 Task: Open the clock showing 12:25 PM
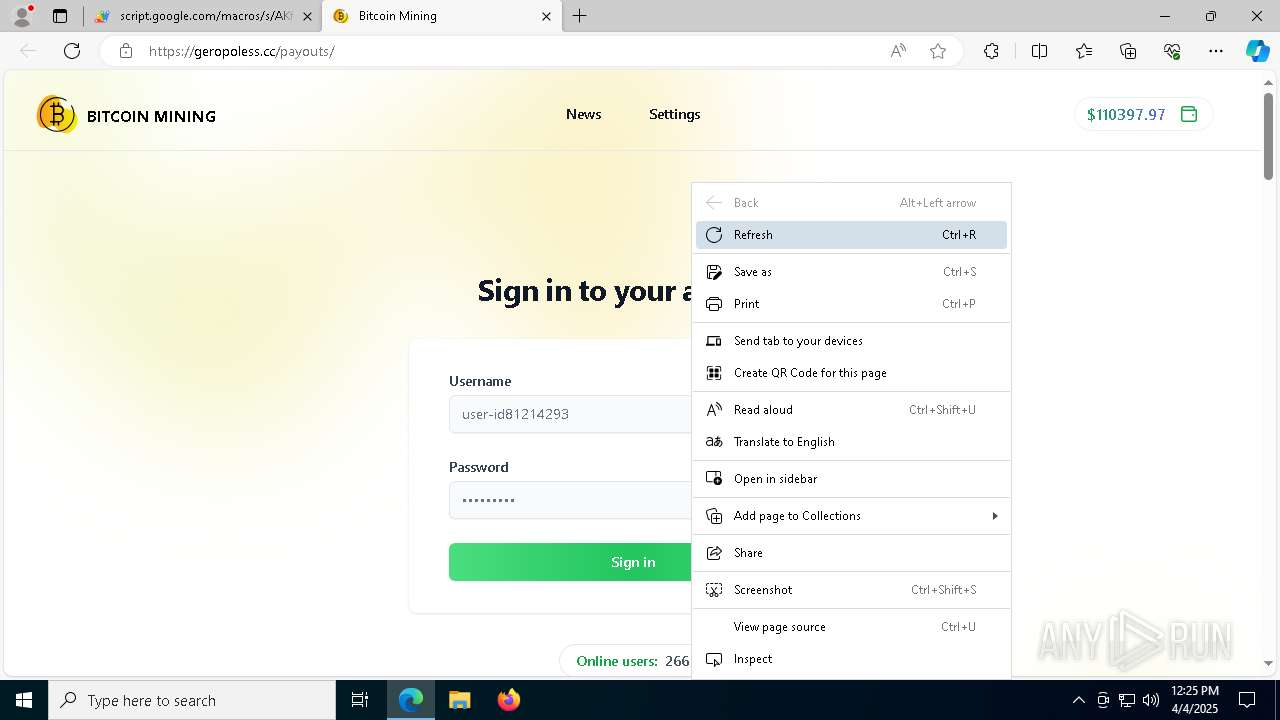1194,700
